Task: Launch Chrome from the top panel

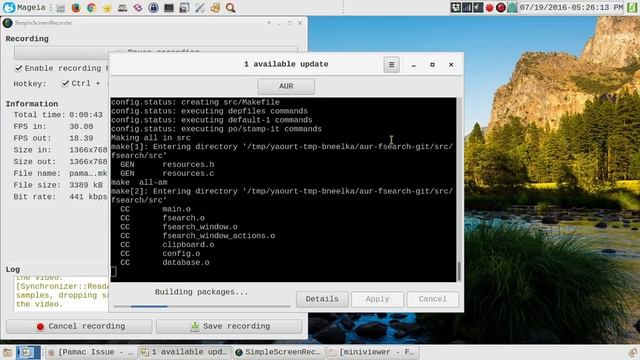Action: click(91, 8)
